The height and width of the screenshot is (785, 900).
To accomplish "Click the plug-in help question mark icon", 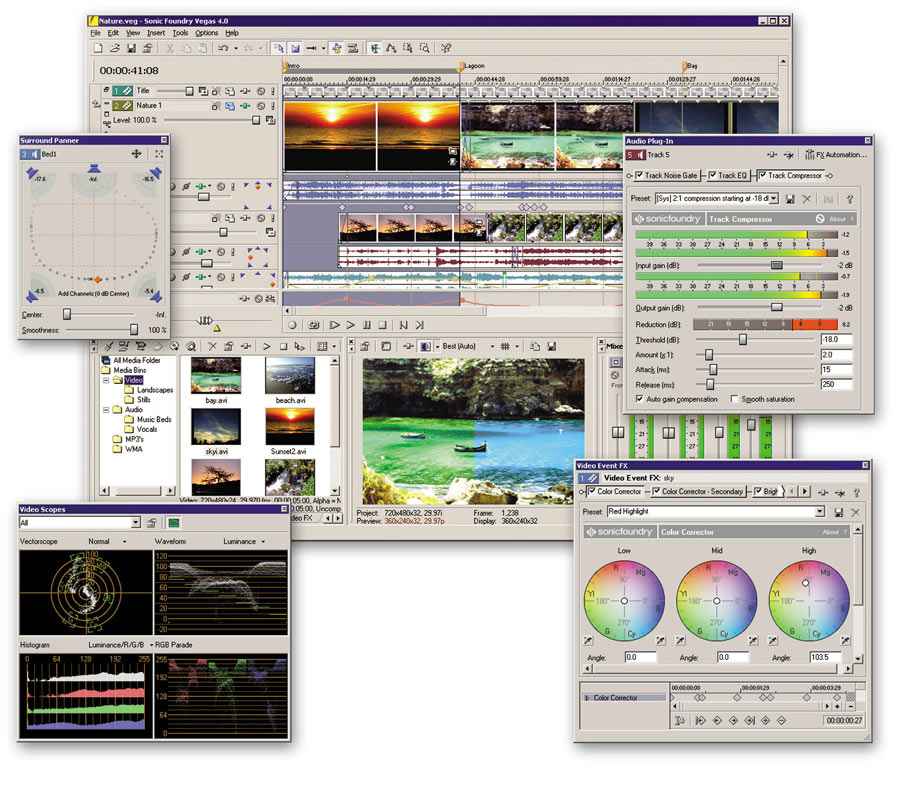I will coord(849,199).
